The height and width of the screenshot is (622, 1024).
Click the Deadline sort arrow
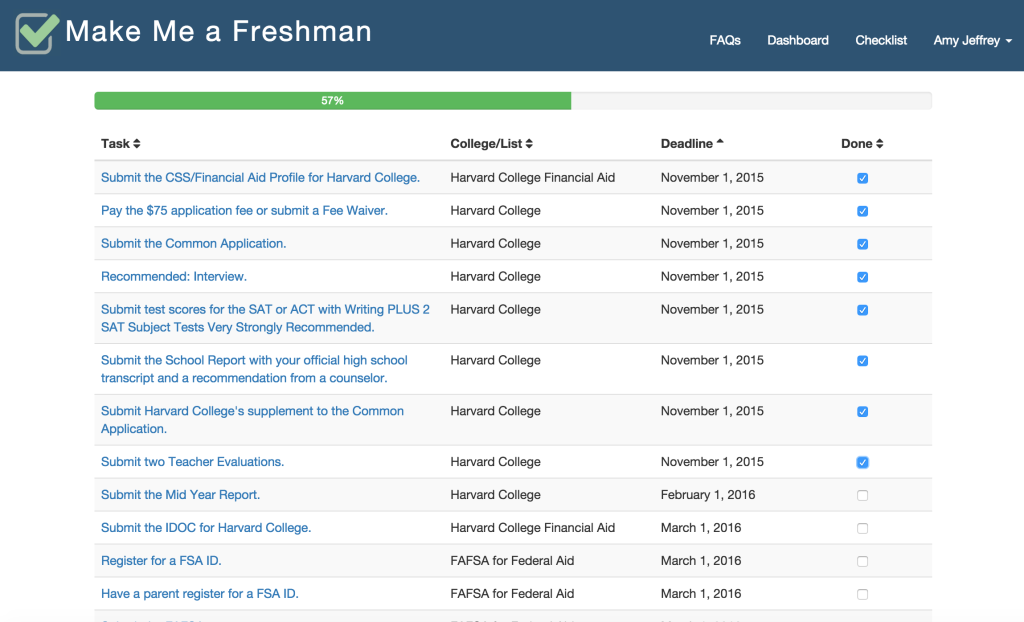coord(719,140)
